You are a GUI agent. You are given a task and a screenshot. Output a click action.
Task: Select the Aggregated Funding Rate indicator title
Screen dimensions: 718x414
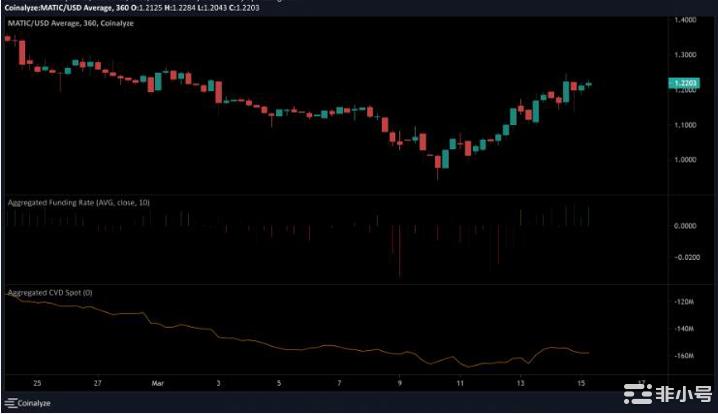pyautogui.click(x=76, y=202)
